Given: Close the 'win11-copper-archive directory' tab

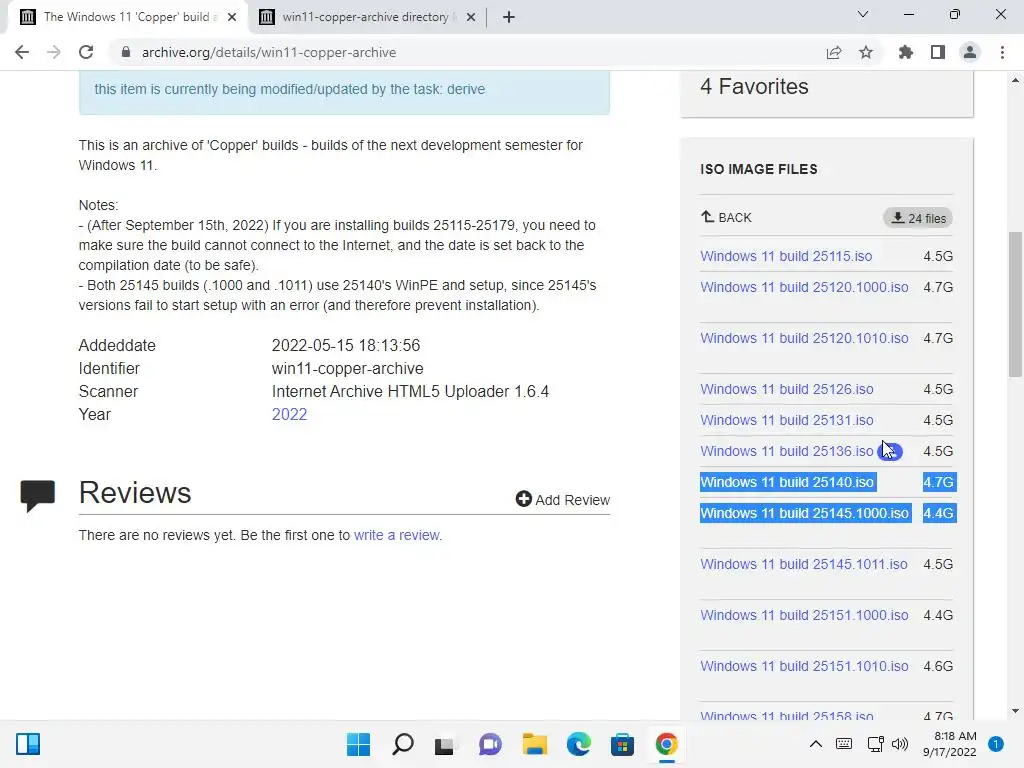Looking at the screenshot, I should 471,18.
